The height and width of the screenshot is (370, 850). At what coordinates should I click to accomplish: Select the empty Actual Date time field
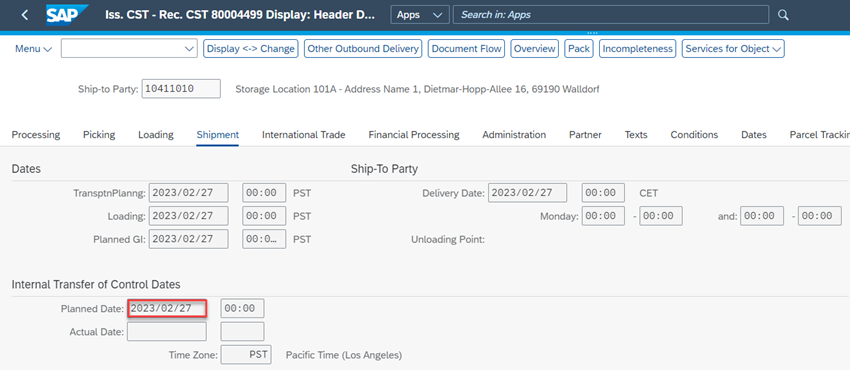point(242,331)
